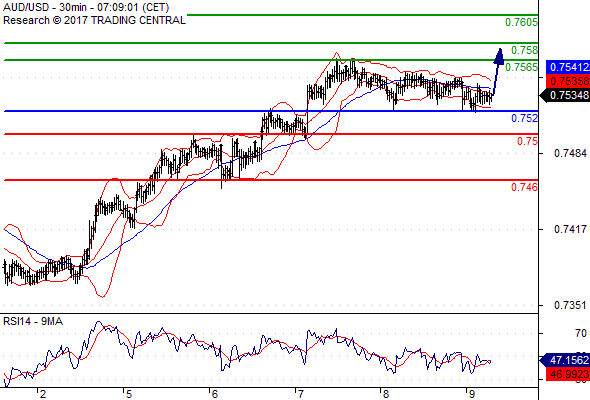Select the 0.7351 price axis label
590x400 pixels.
[x=570, y=305]
